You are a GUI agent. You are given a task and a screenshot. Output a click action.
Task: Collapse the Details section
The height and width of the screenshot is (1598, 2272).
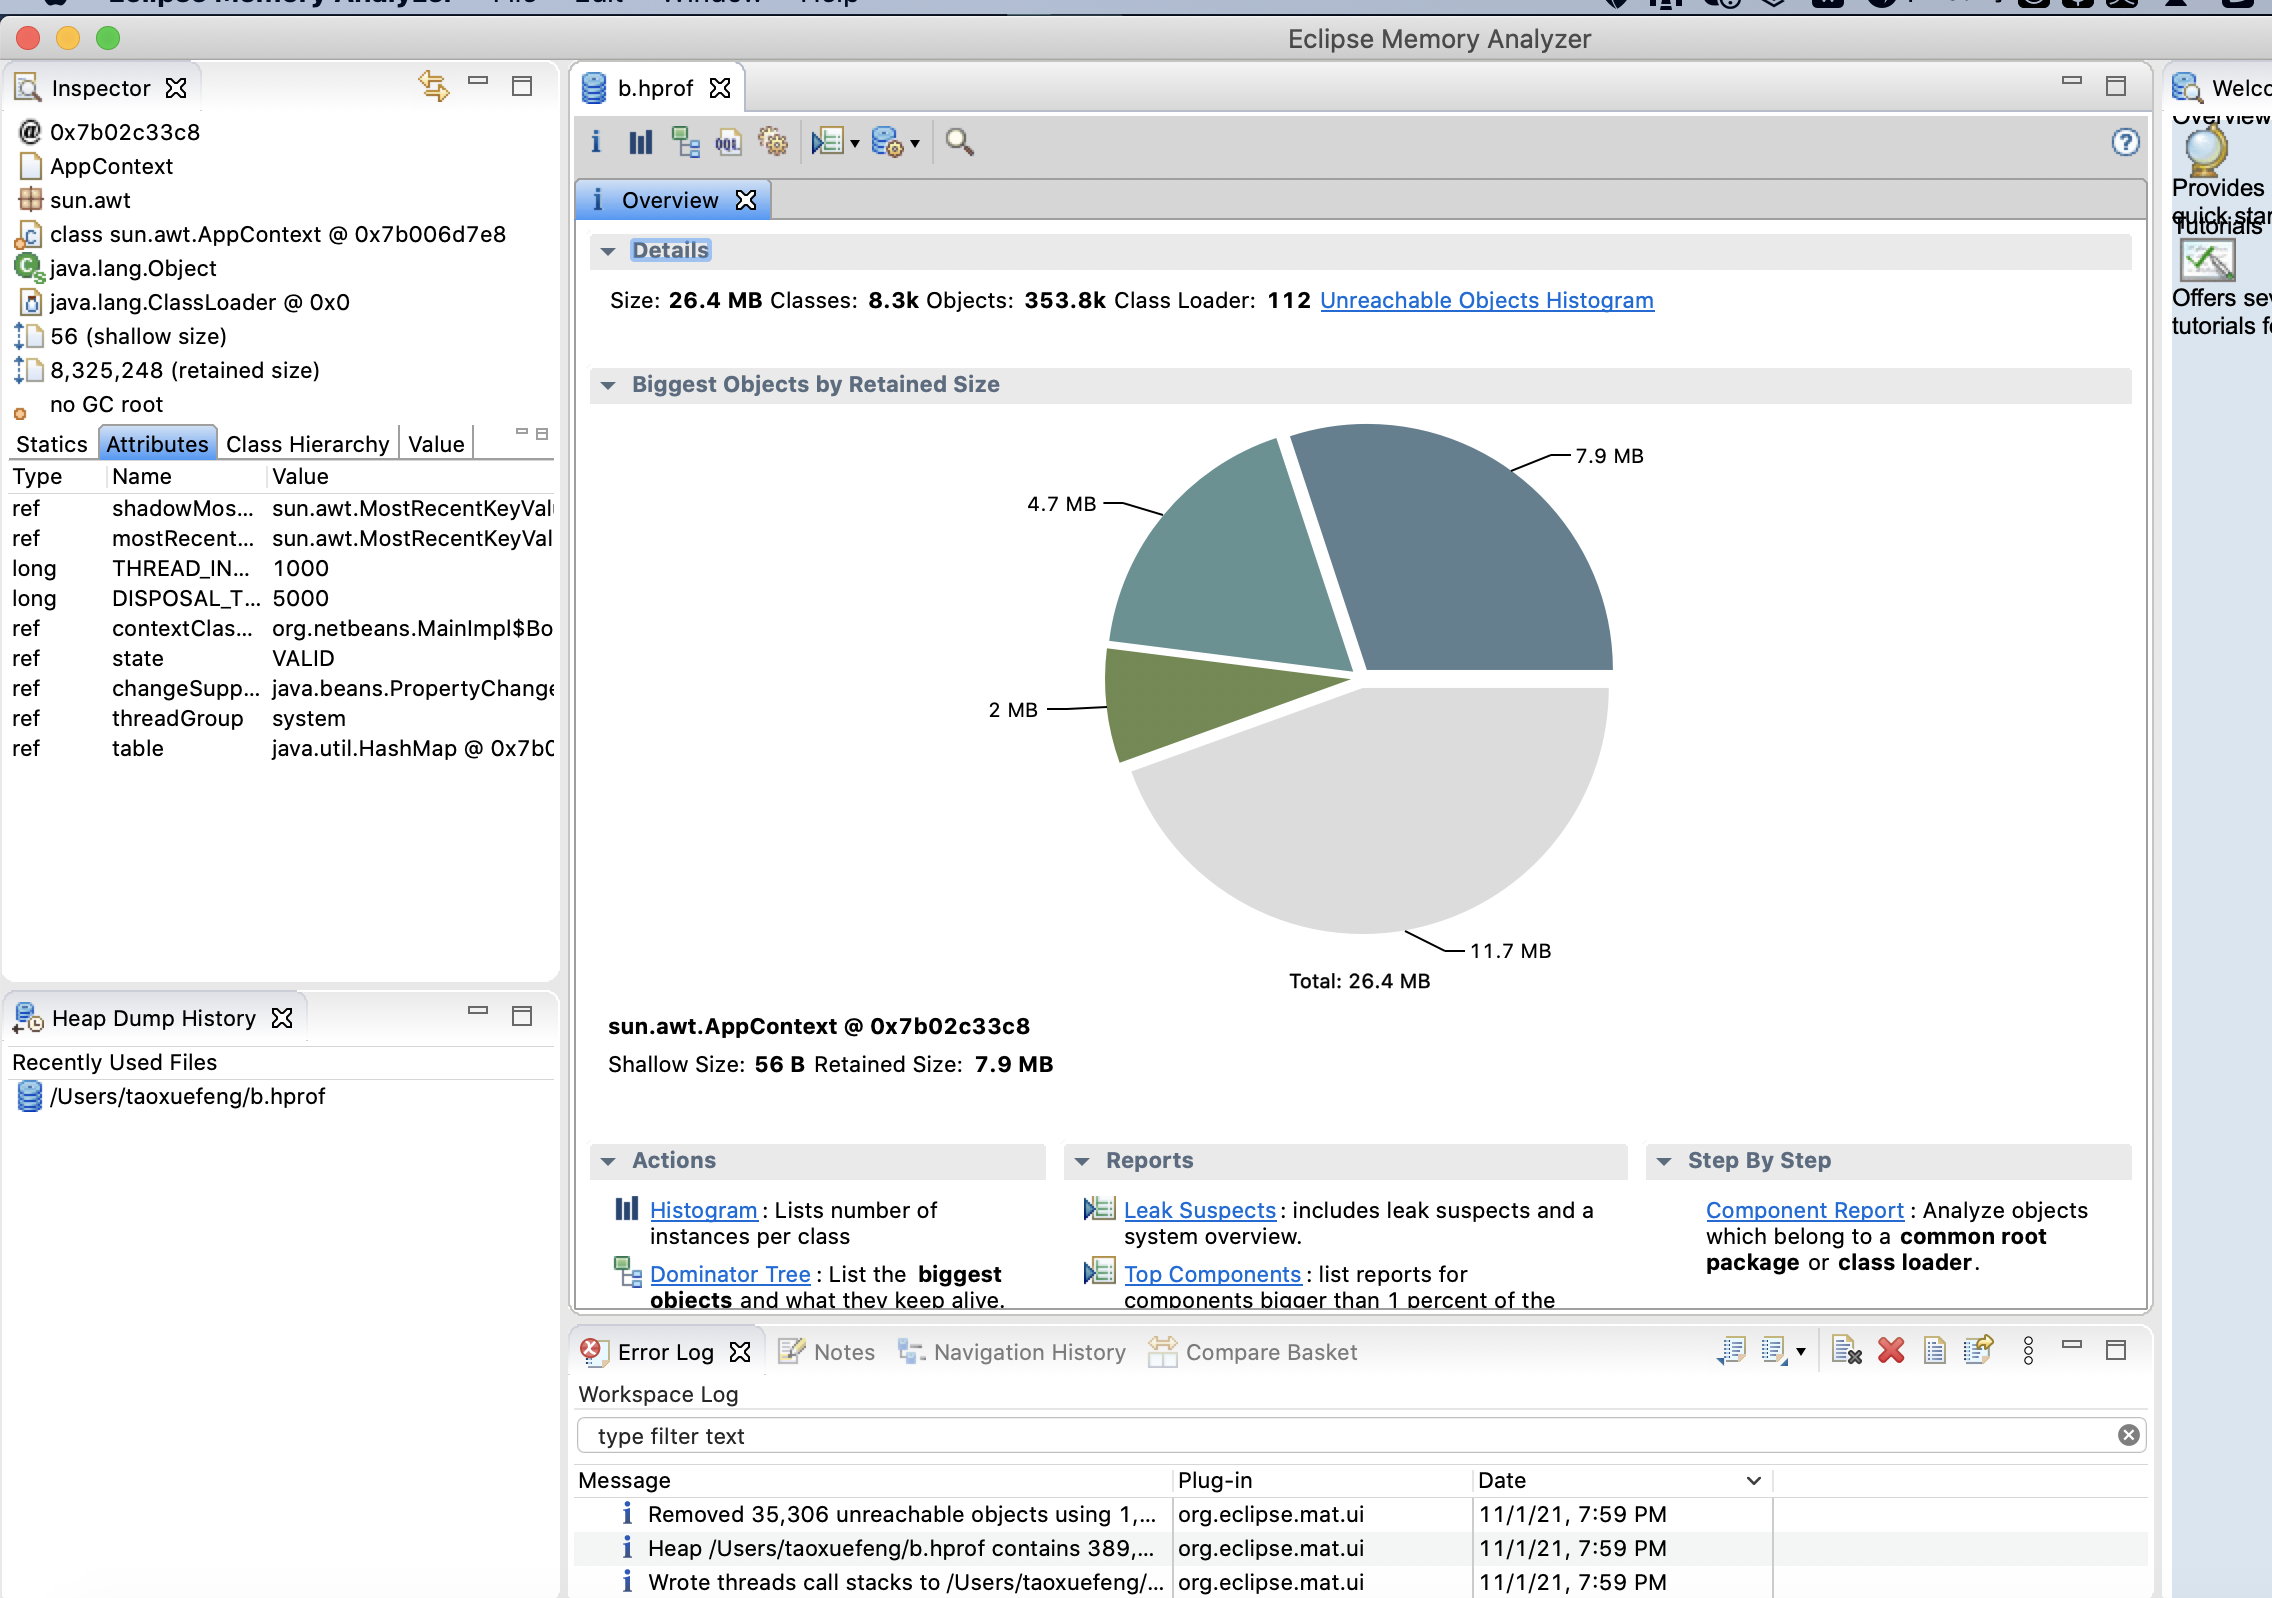click(608, 251)
